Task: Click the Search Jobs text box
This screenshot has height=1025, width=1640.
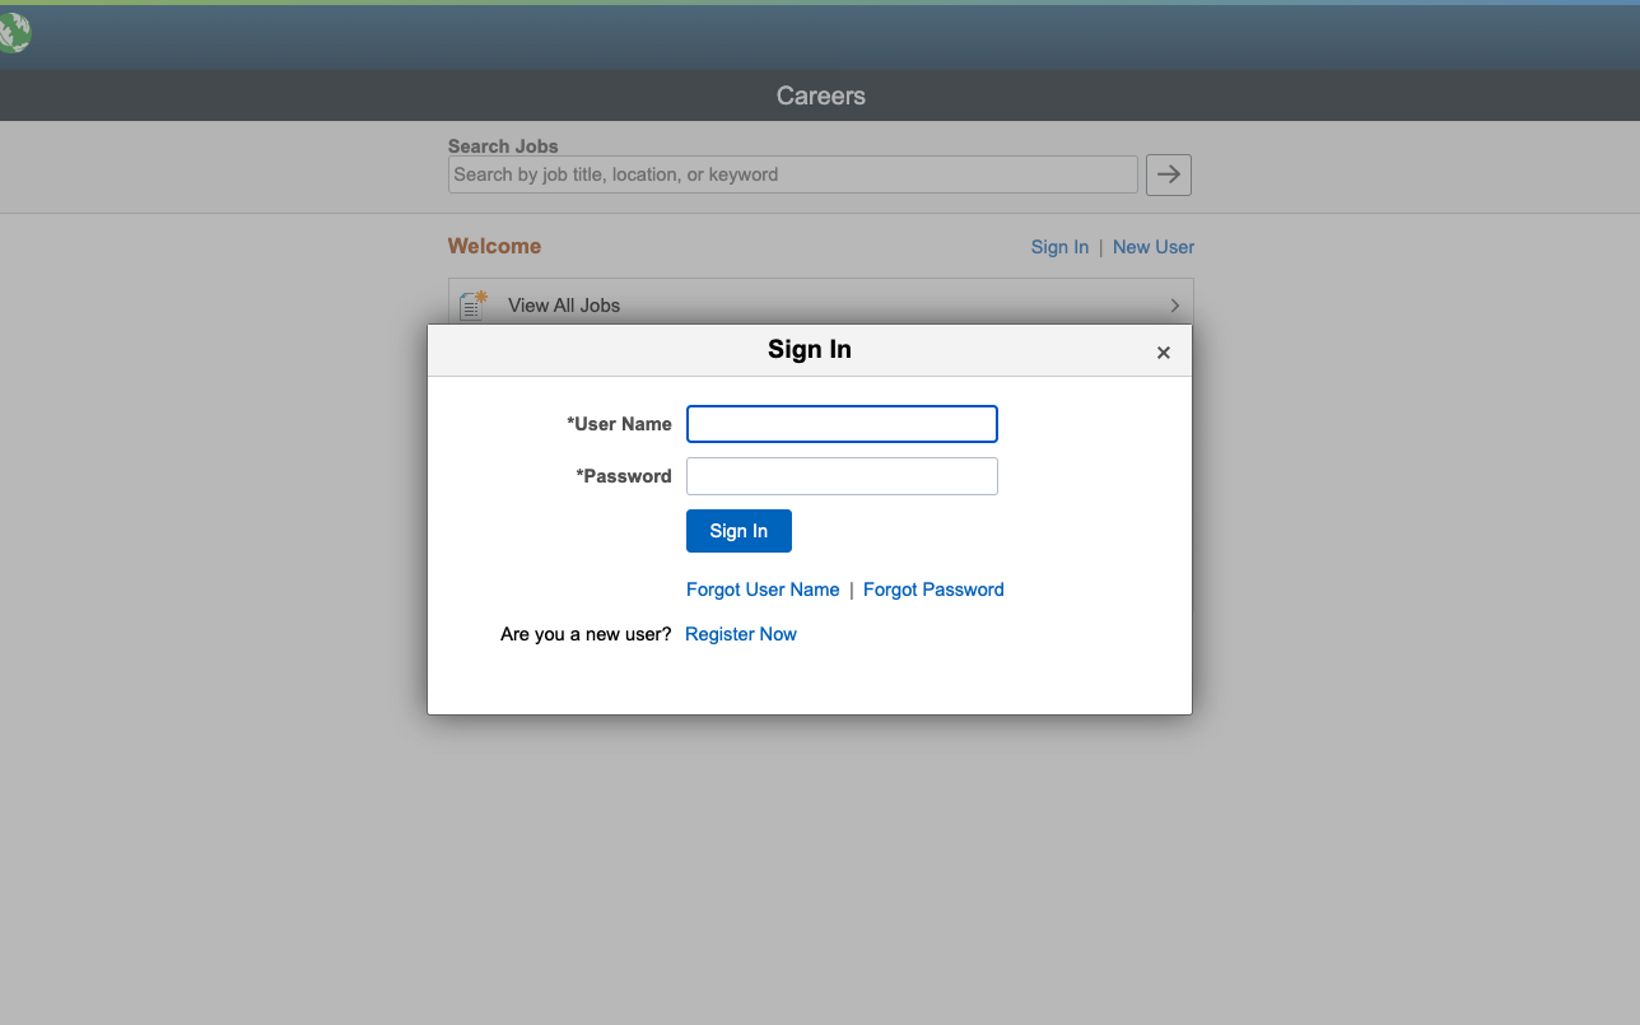Action: click(x=792, y=175)
